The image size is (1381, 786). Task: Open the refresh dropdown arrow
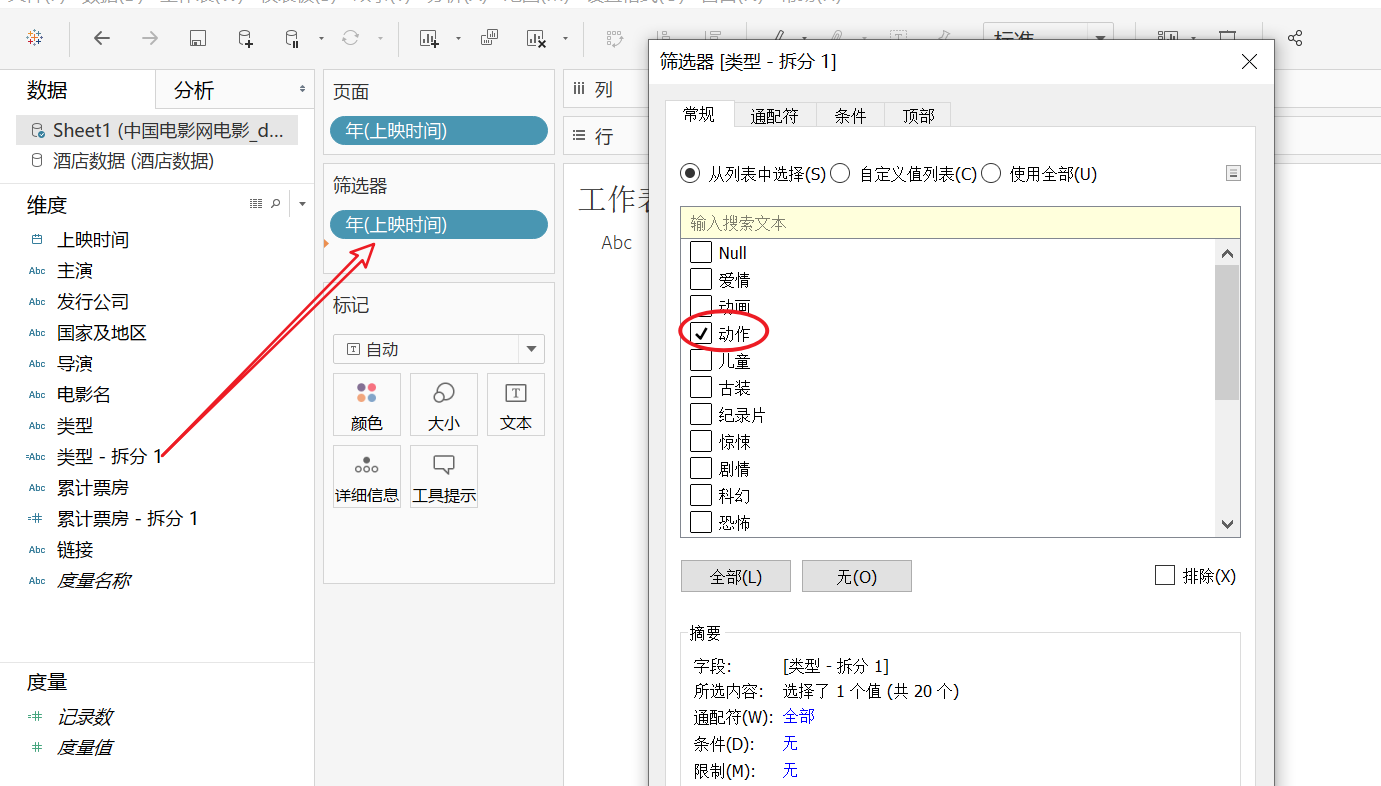coord(380,39)
